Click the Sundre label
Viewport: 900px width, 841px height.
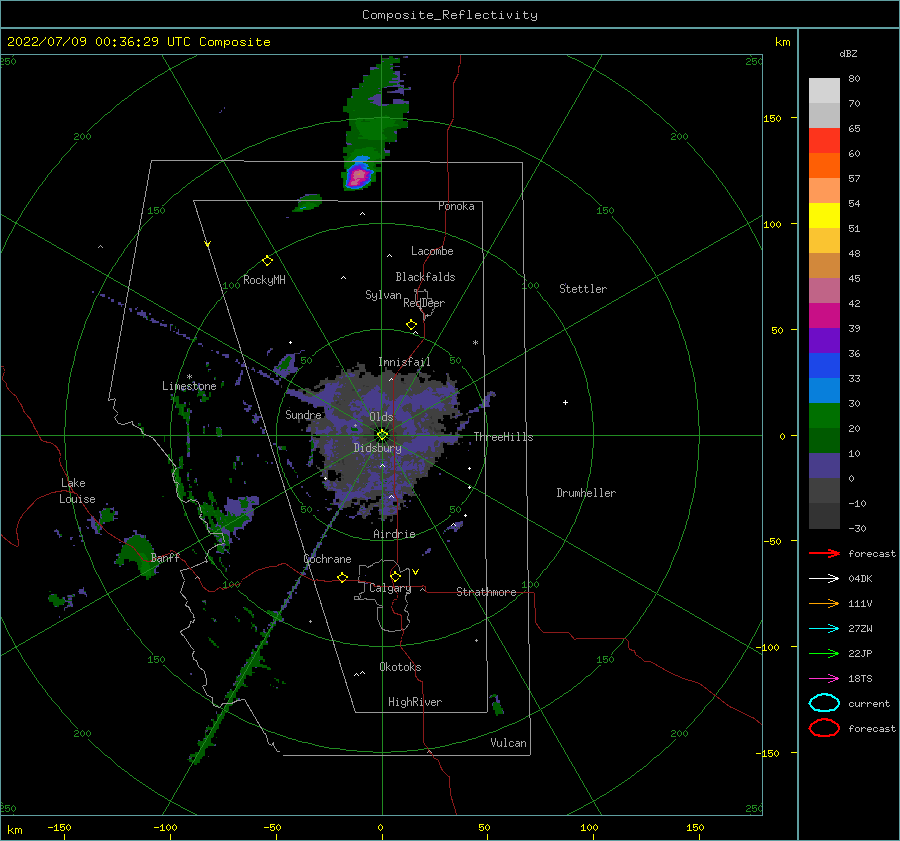click(303, 415)
